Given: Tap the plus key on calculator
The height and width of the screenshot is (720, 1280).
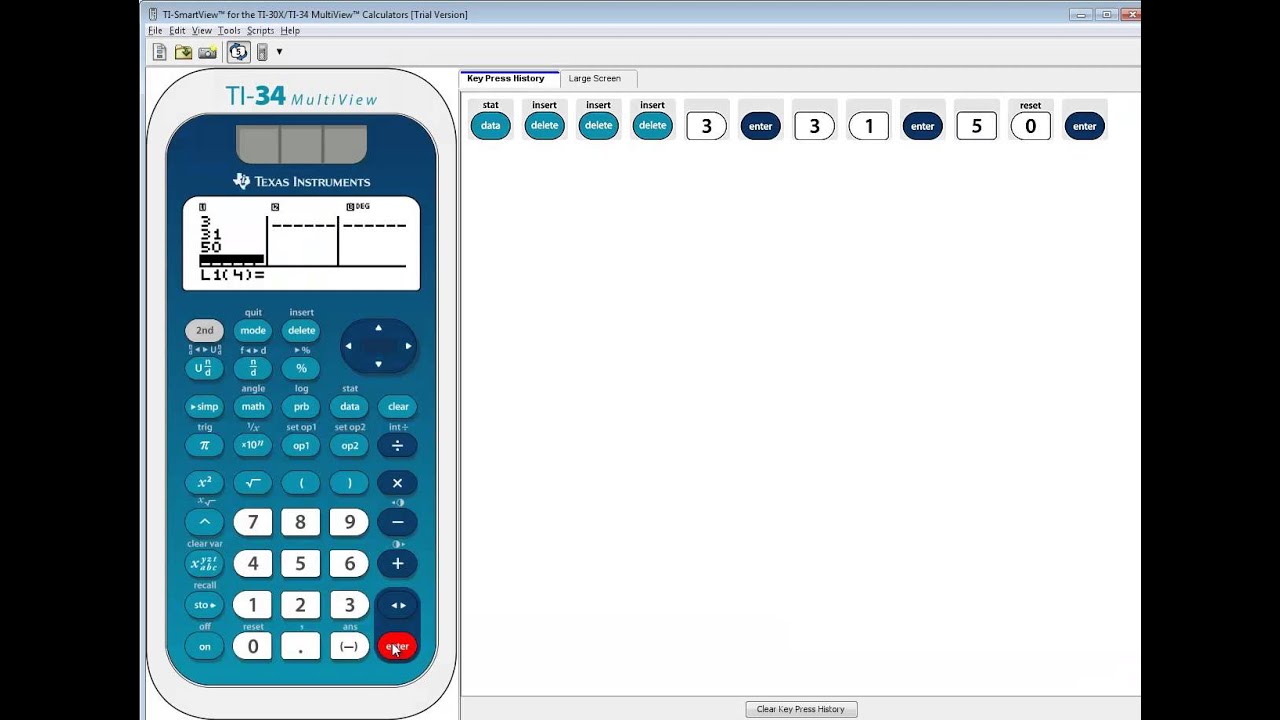Looking at the screenshot, I should 398,563.
